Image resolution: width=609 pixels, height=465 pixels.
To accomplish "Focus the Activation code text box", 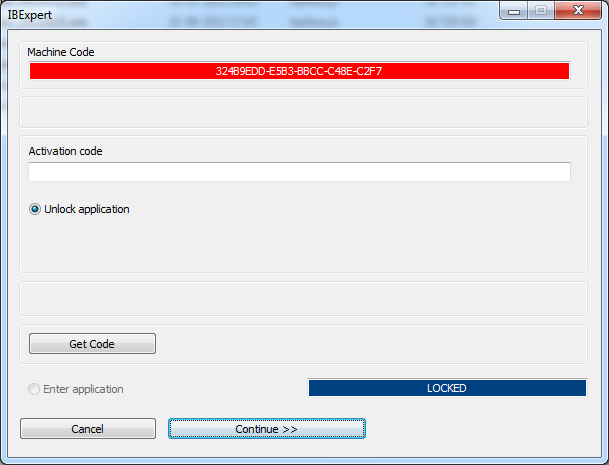I will 299,172.
